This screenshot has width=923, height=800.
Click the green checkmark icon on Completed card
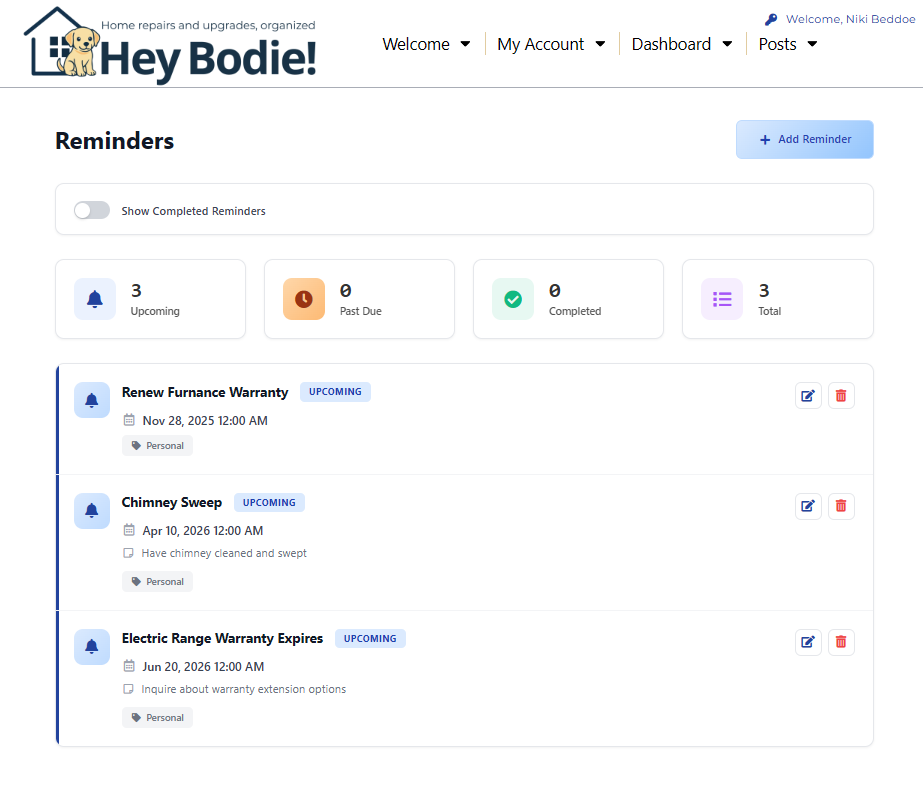[x=512, y=299]
